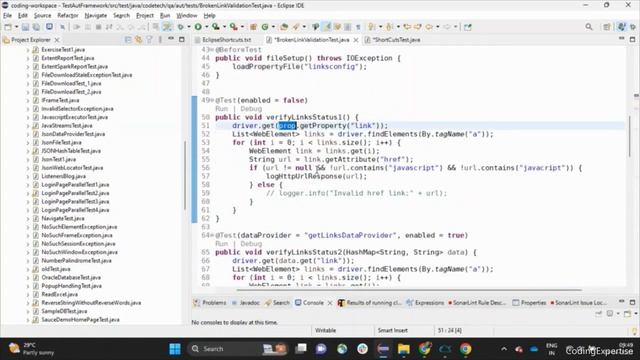Open the New file dropdown arrow
Screen dimensions: 640x360
(16, 27)
